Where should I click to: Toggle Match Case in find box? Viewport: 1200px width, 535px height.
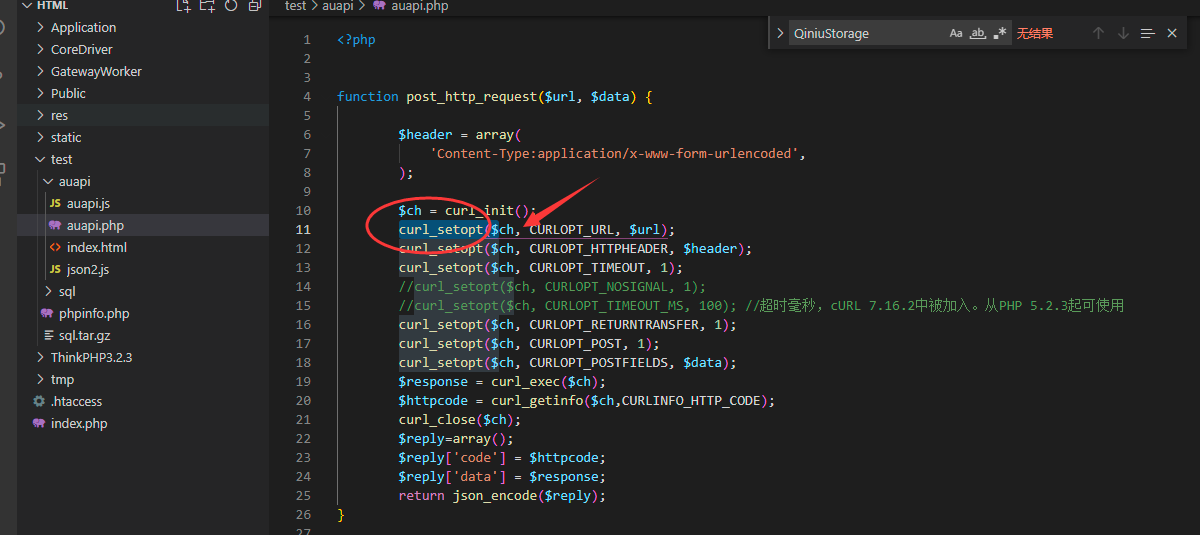tap(956, 33)
